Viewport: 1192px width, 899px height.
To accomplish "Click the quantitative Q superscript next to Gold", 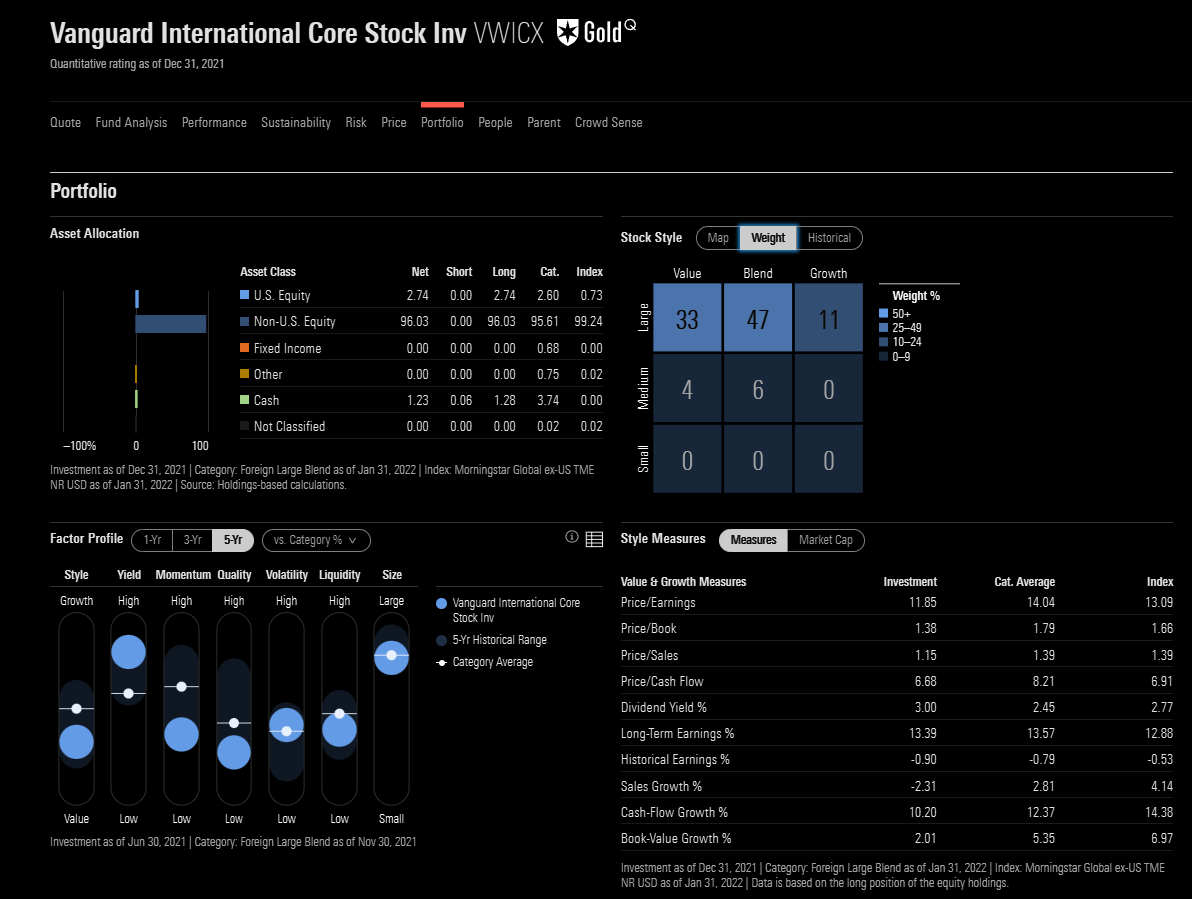I will click(630, 26).
